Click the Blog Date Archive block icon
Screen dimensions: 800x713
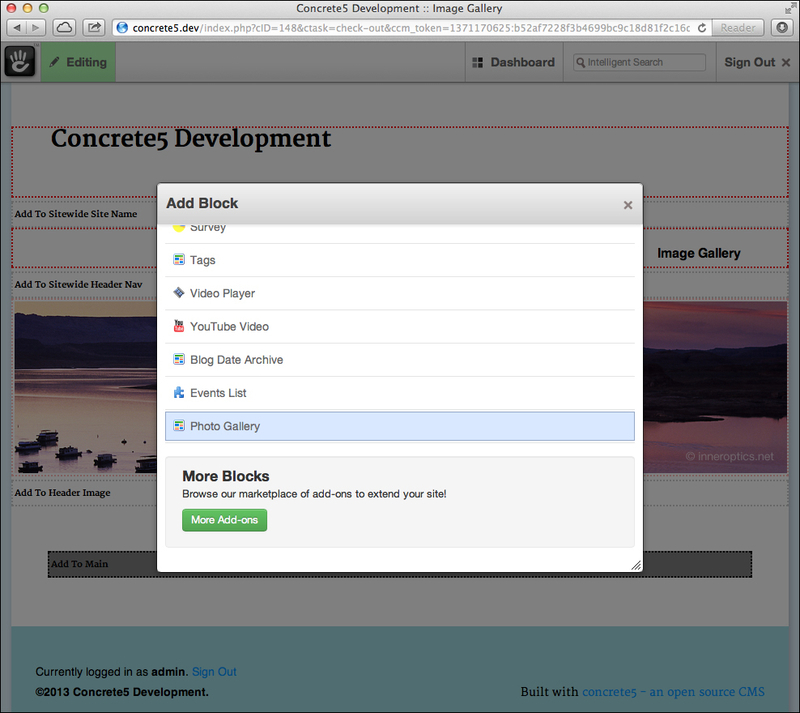pyautogui.click(x=179, y=359)
